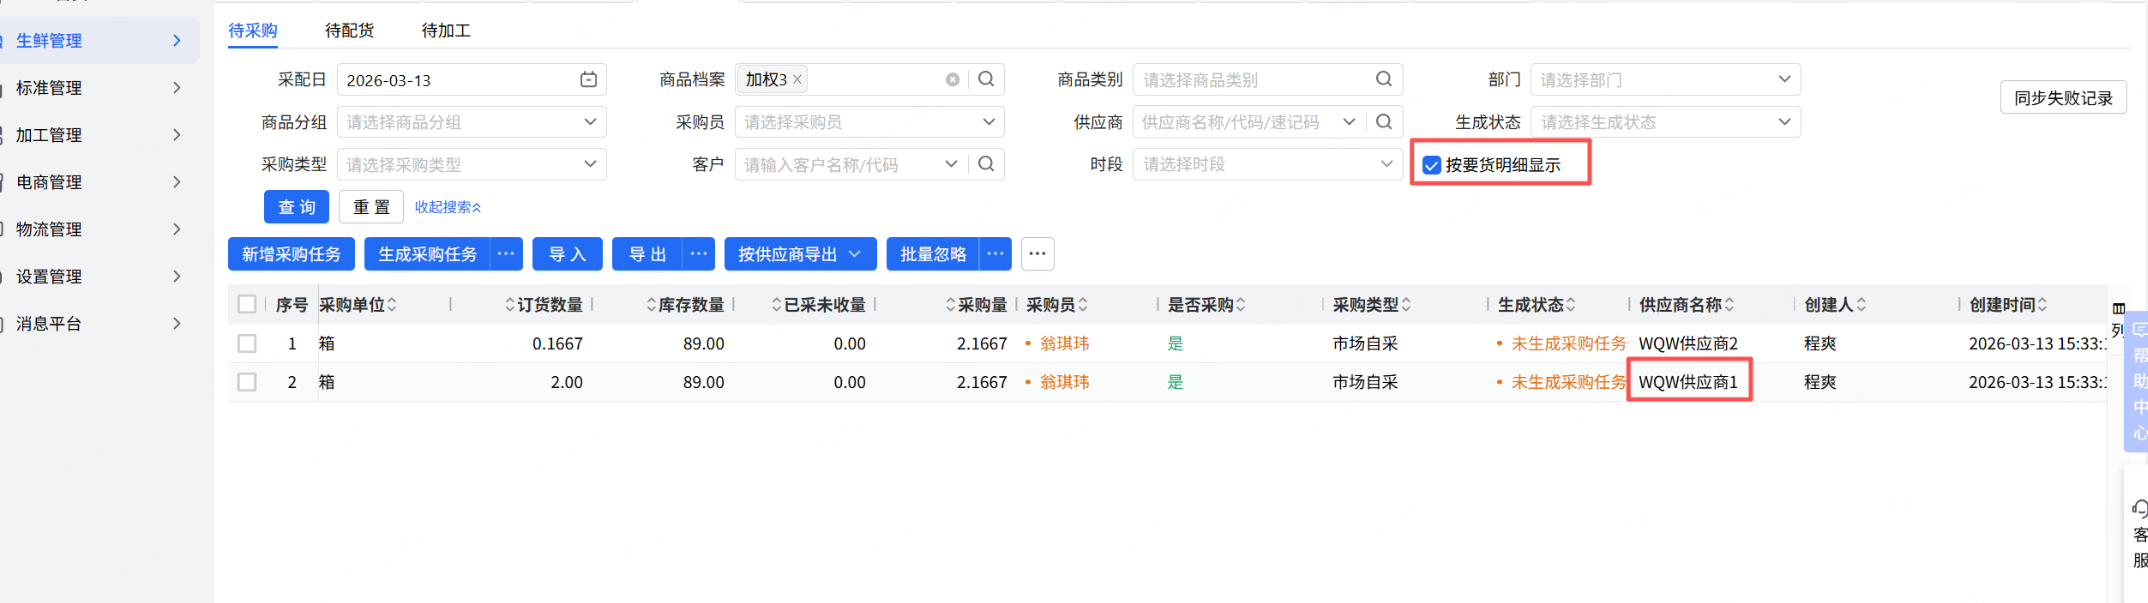Open the 时段 dropdown

1267,163
